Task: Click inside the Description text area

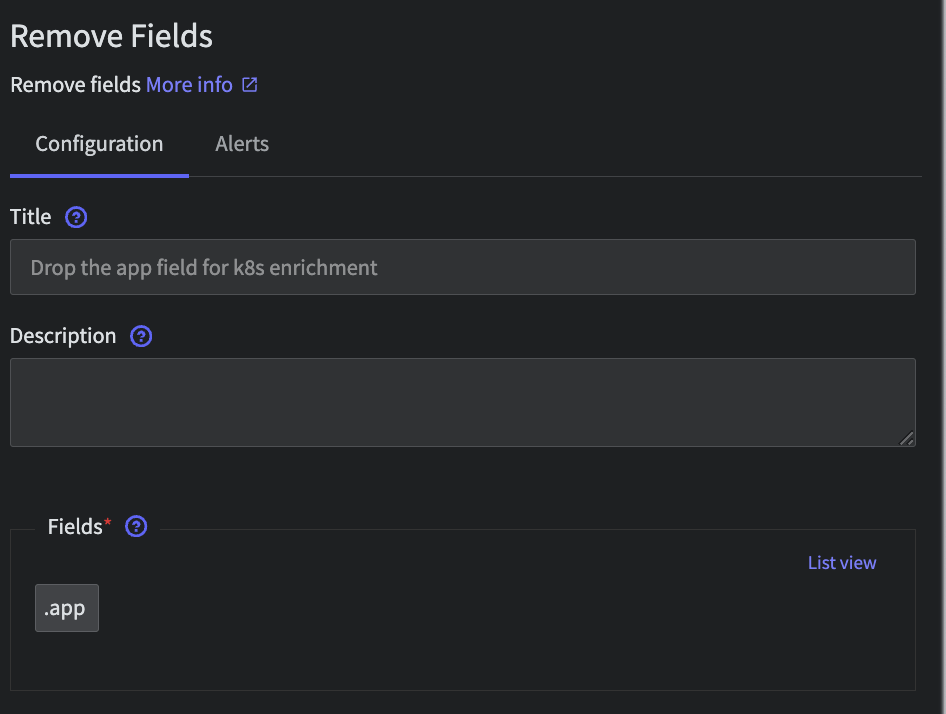Action: tap(463, 403)
